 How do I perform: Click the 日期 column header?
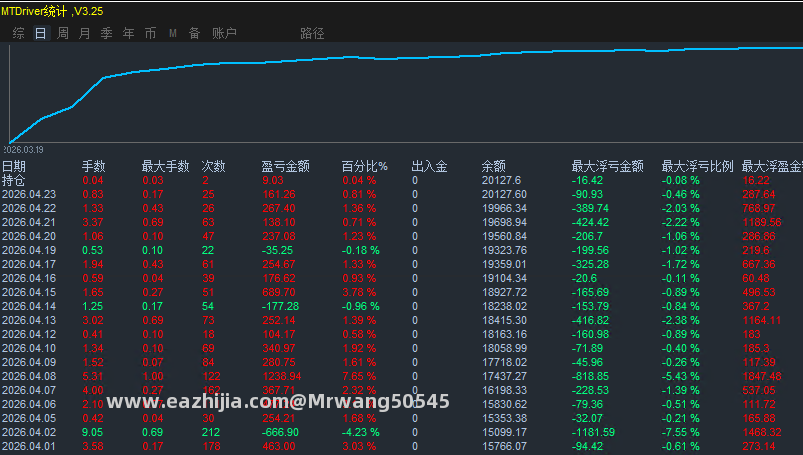click(x=14, y=166)
